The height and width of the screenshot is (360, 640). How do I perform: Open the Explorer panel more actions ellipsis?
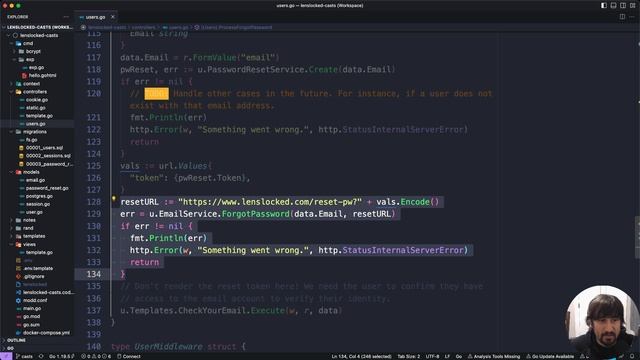(x=66, y=17)
